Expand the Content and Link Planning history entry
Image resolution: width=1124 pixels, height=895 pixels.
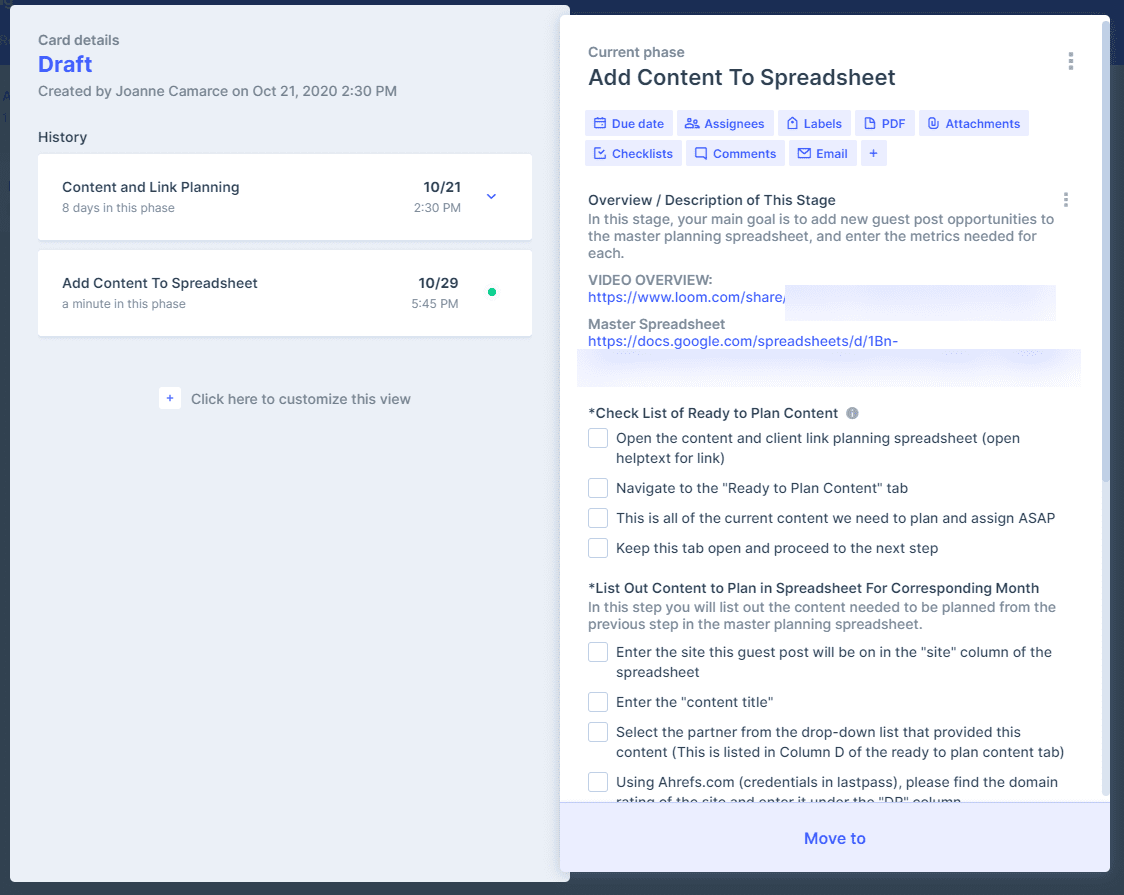pyautogui.click(x=491, y=196)
